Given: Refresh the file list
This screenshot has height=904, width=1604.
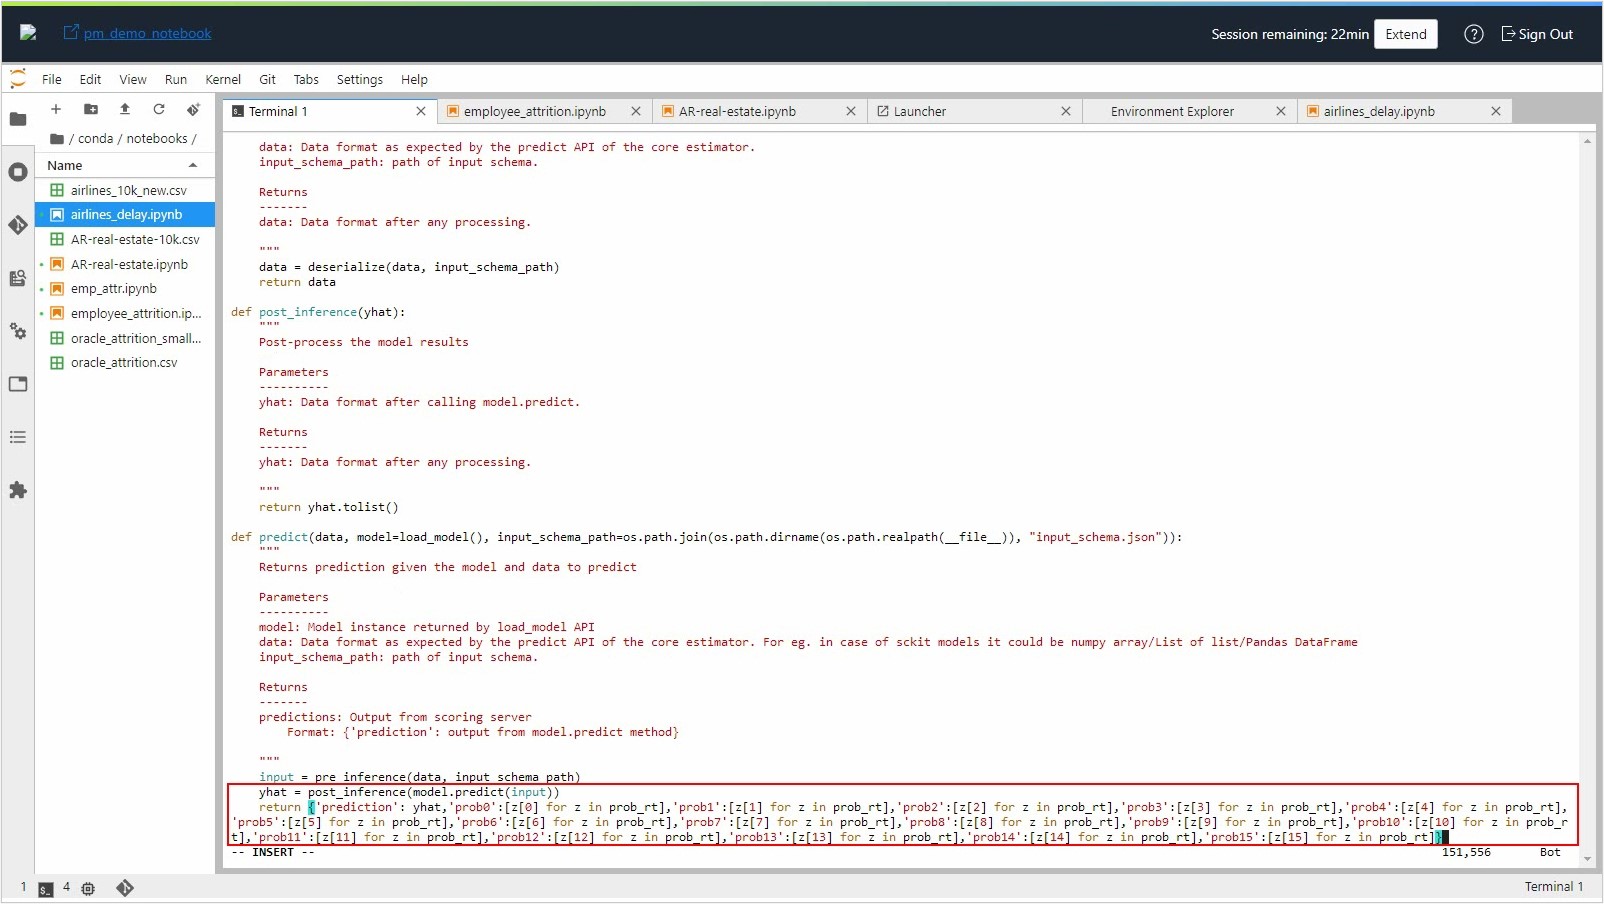Looking at the screenshot, I should [x=159, y=109].
